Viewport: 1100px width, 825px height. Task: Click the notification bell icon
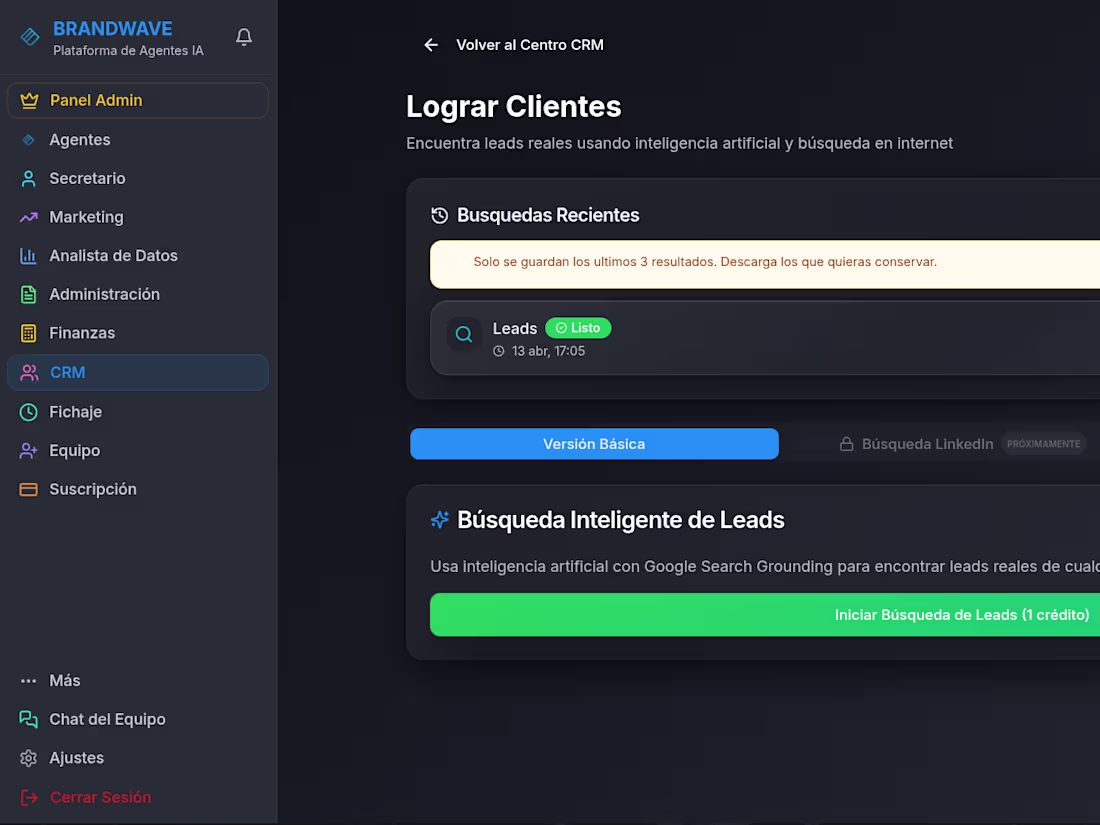[x=243, y=37]
